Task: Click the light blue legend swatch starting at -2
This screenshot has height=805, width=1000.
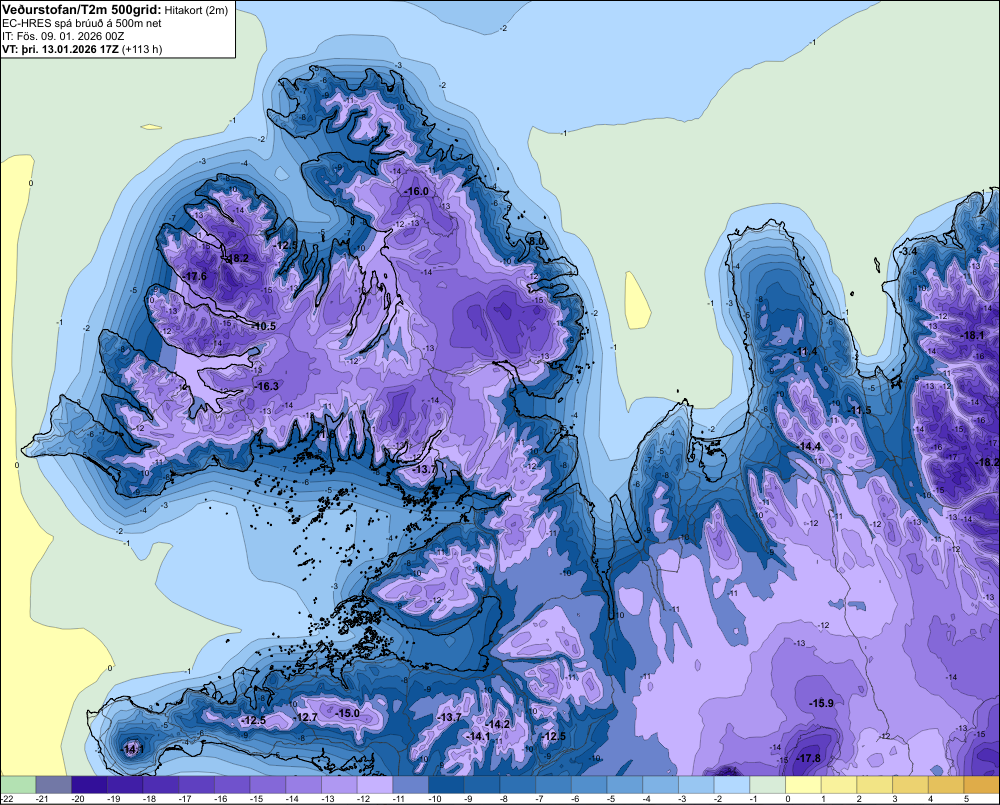Action: (732, 785)
